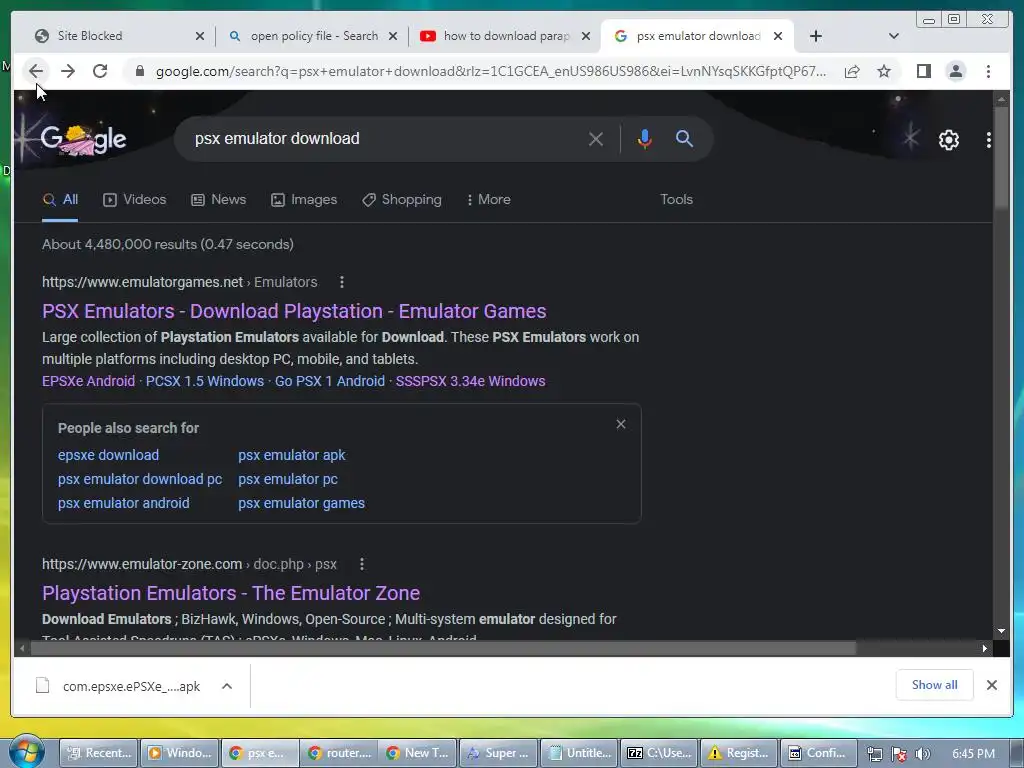Open Chrome three-dot menu
Viewport: 1024px width, 768px height.
[x=988, y=71]
